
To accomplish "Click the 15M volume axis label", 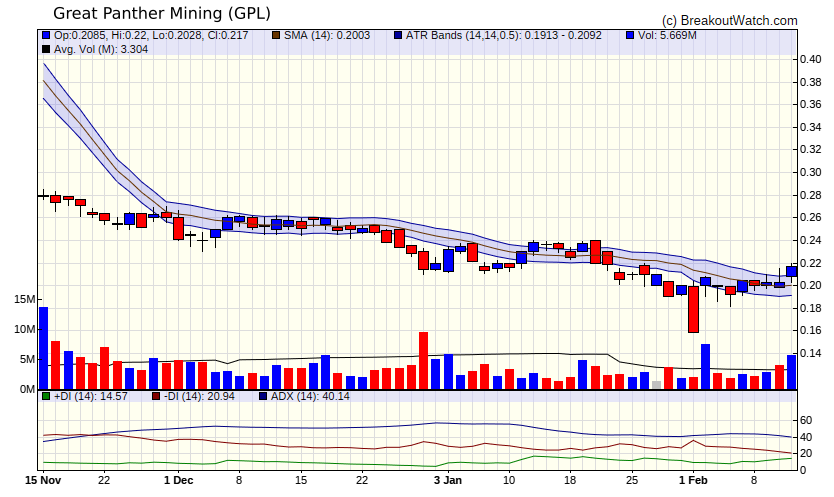I will 24,299.
